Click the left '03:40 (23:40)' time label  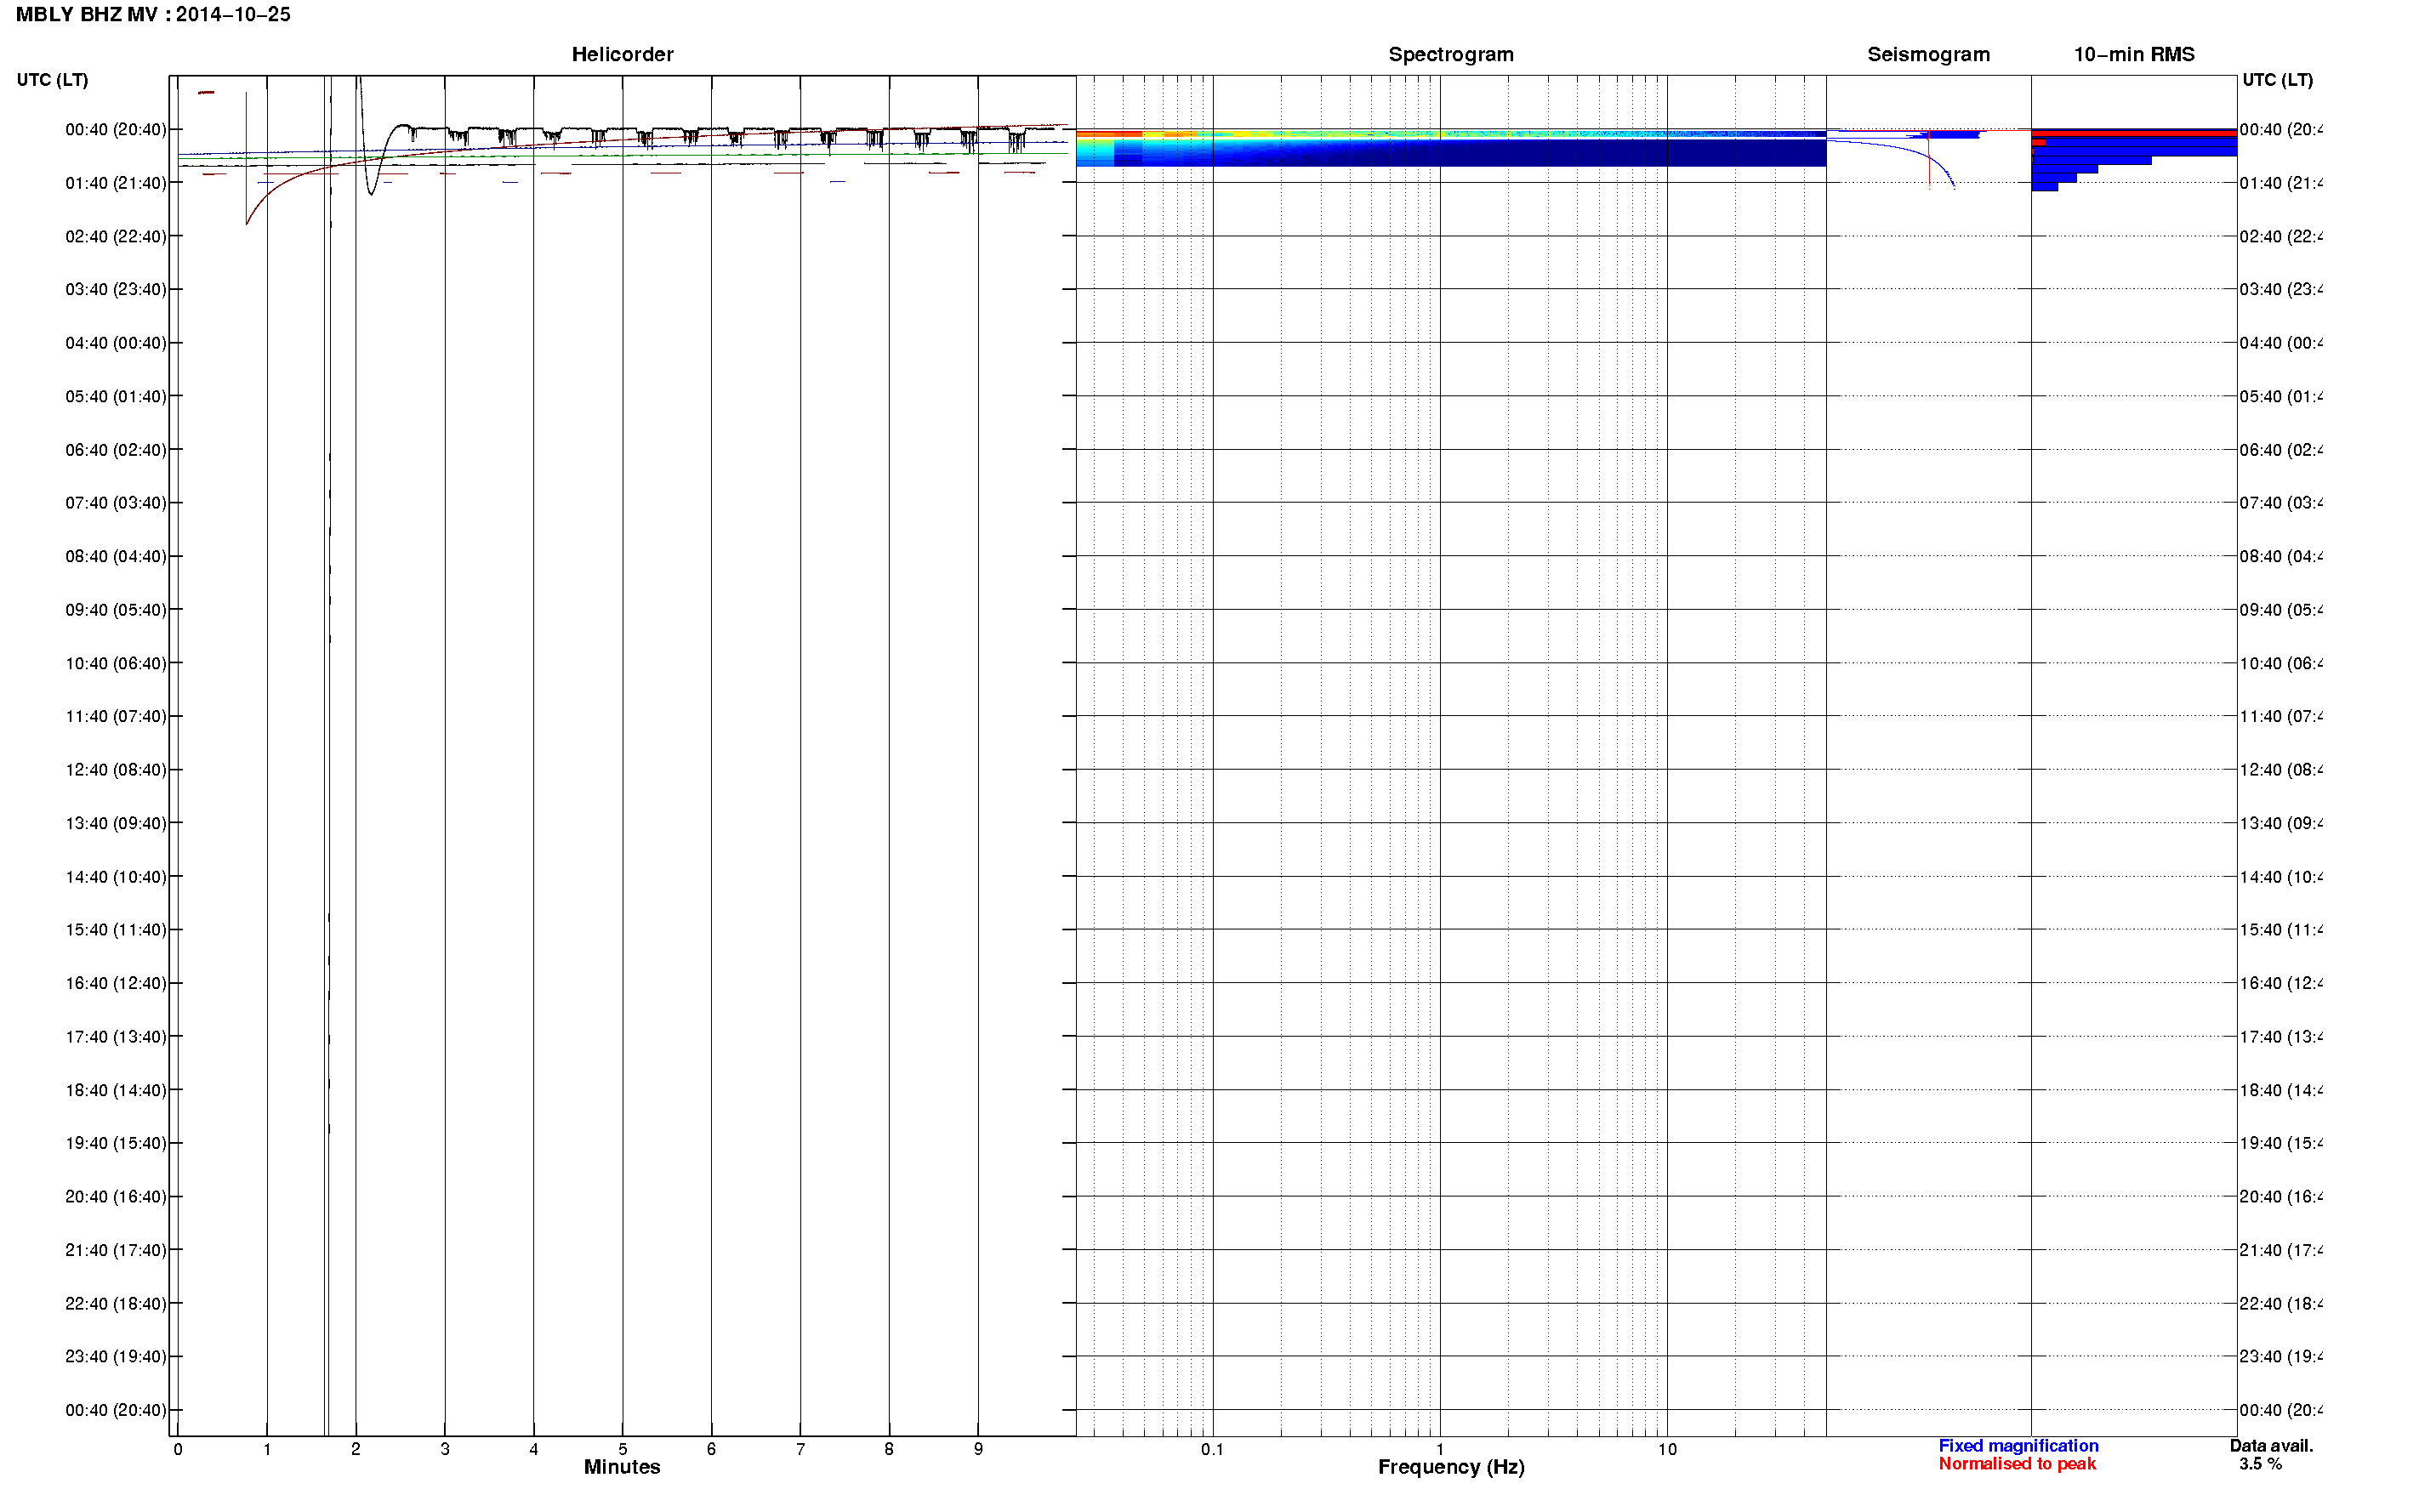click(116, 290)
